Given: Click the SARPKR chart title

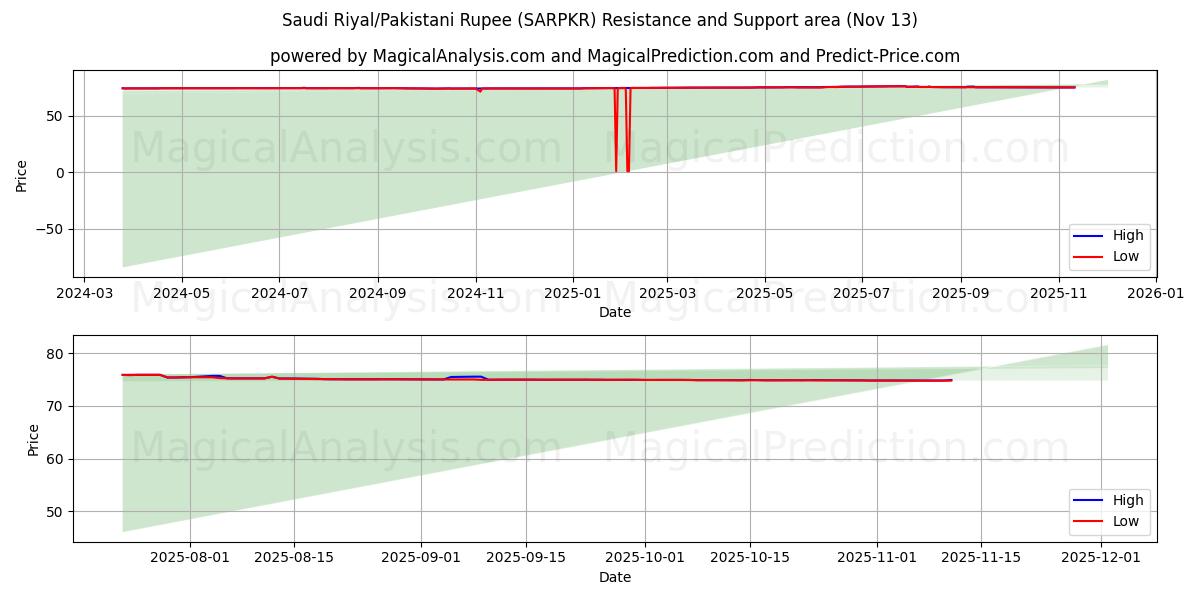Looking at the screenshot, I should coord(600,17).
